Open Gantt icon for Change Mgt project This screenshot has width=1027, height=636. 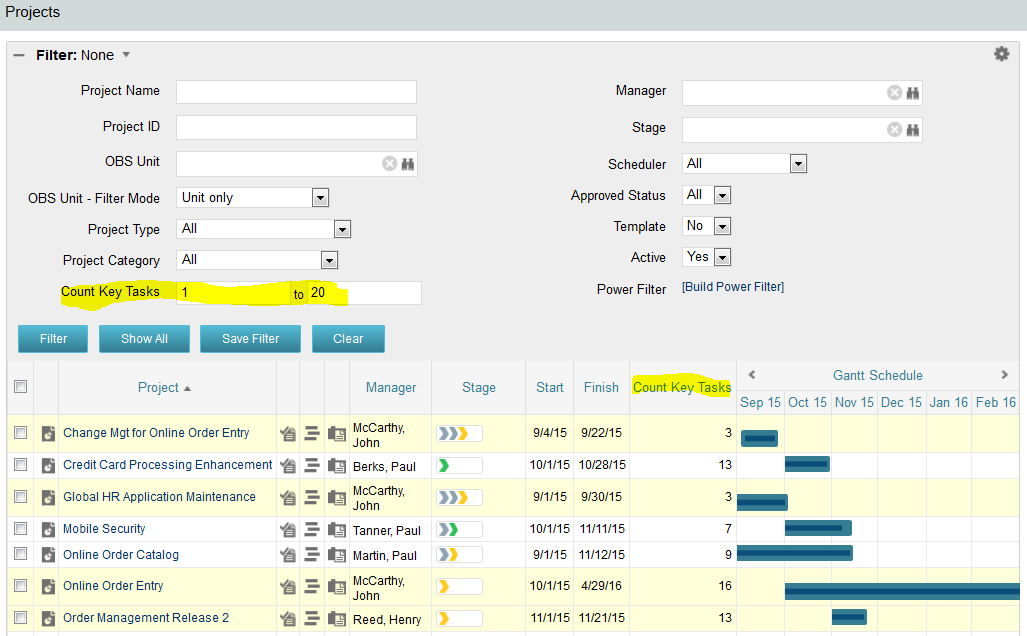(x=312, y=433)
